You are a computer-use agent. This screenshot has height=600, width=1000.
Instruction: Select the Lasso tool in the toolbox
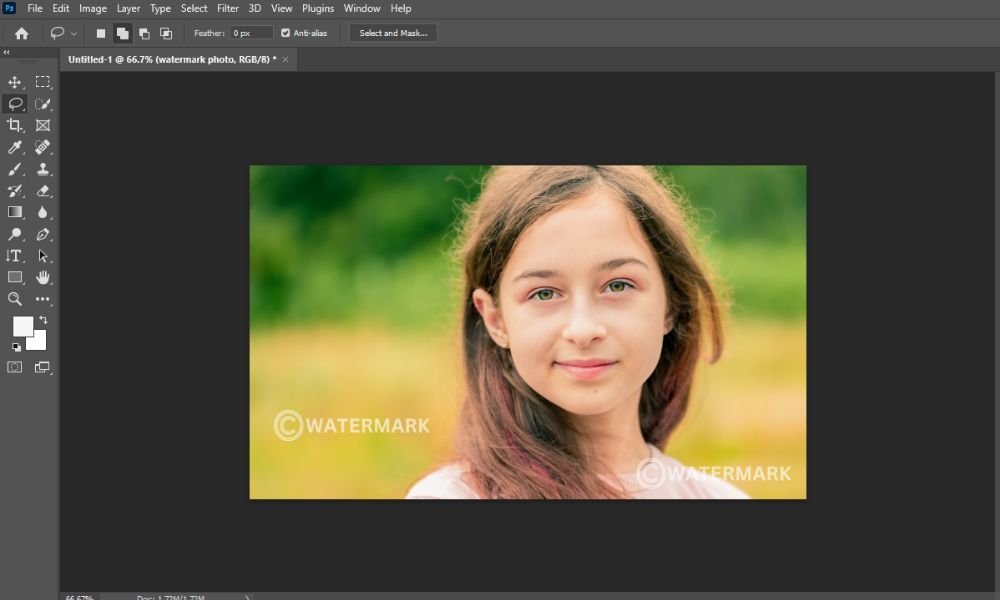point(15,104)
